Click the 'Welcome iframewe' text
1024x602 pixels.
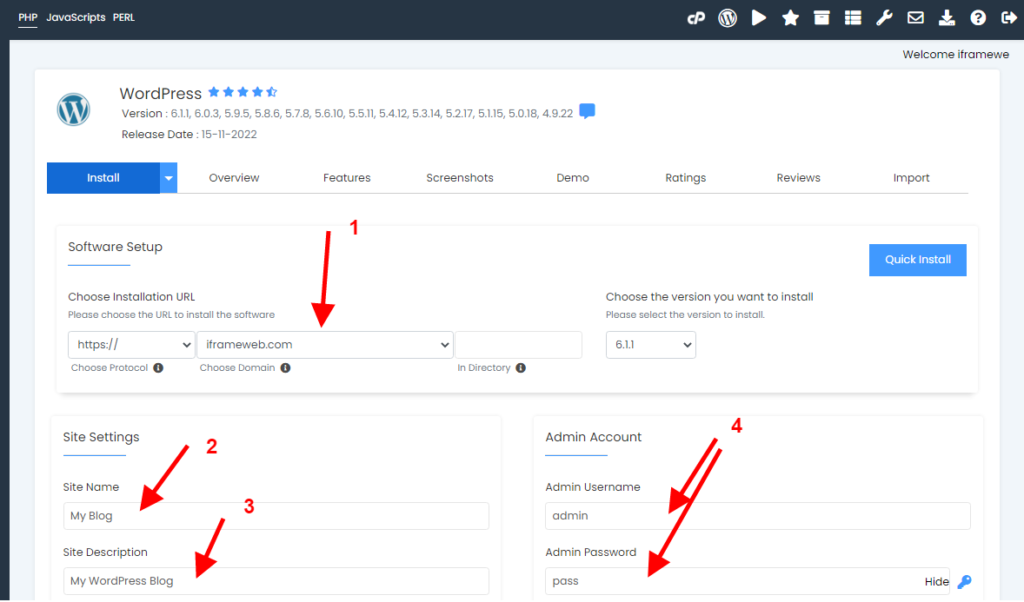[955, 54]
